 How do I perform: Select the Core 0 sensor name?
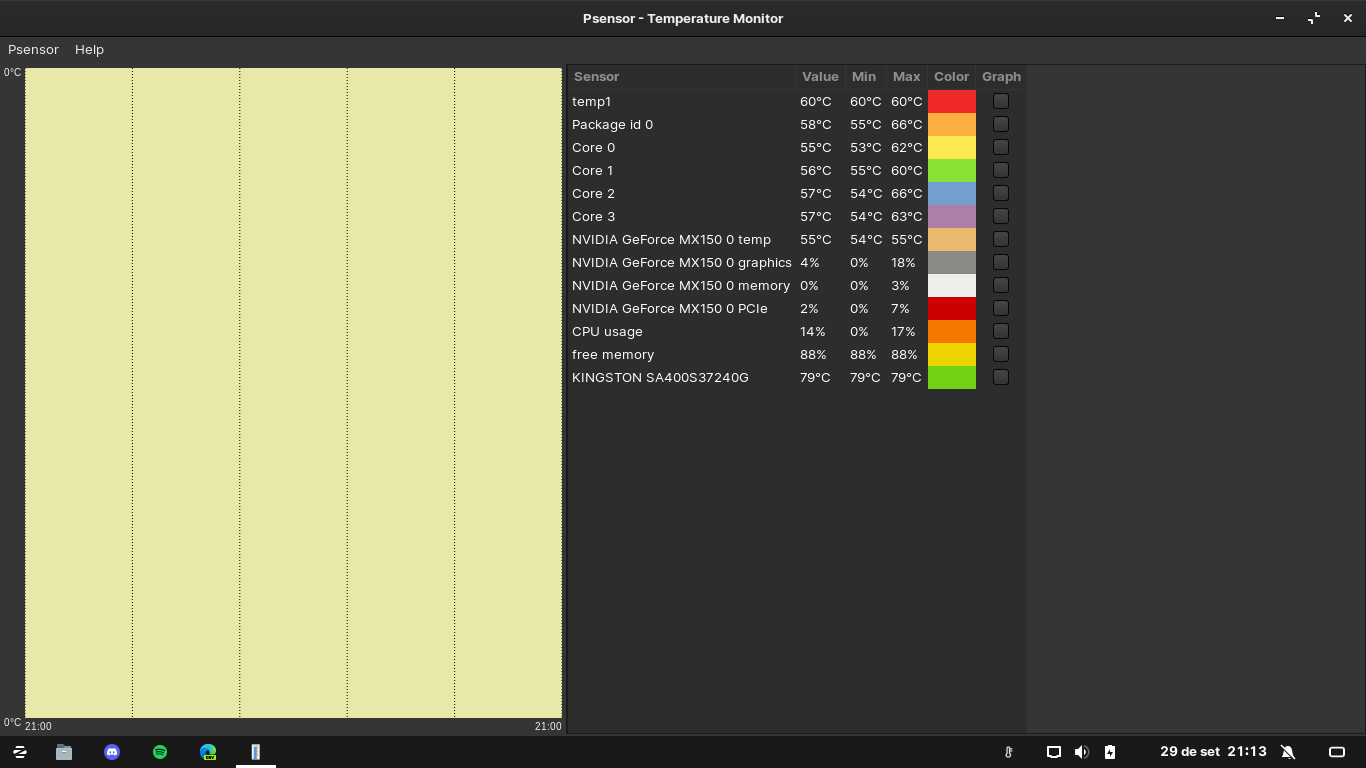pyautogui.click(x=593, y=147)
